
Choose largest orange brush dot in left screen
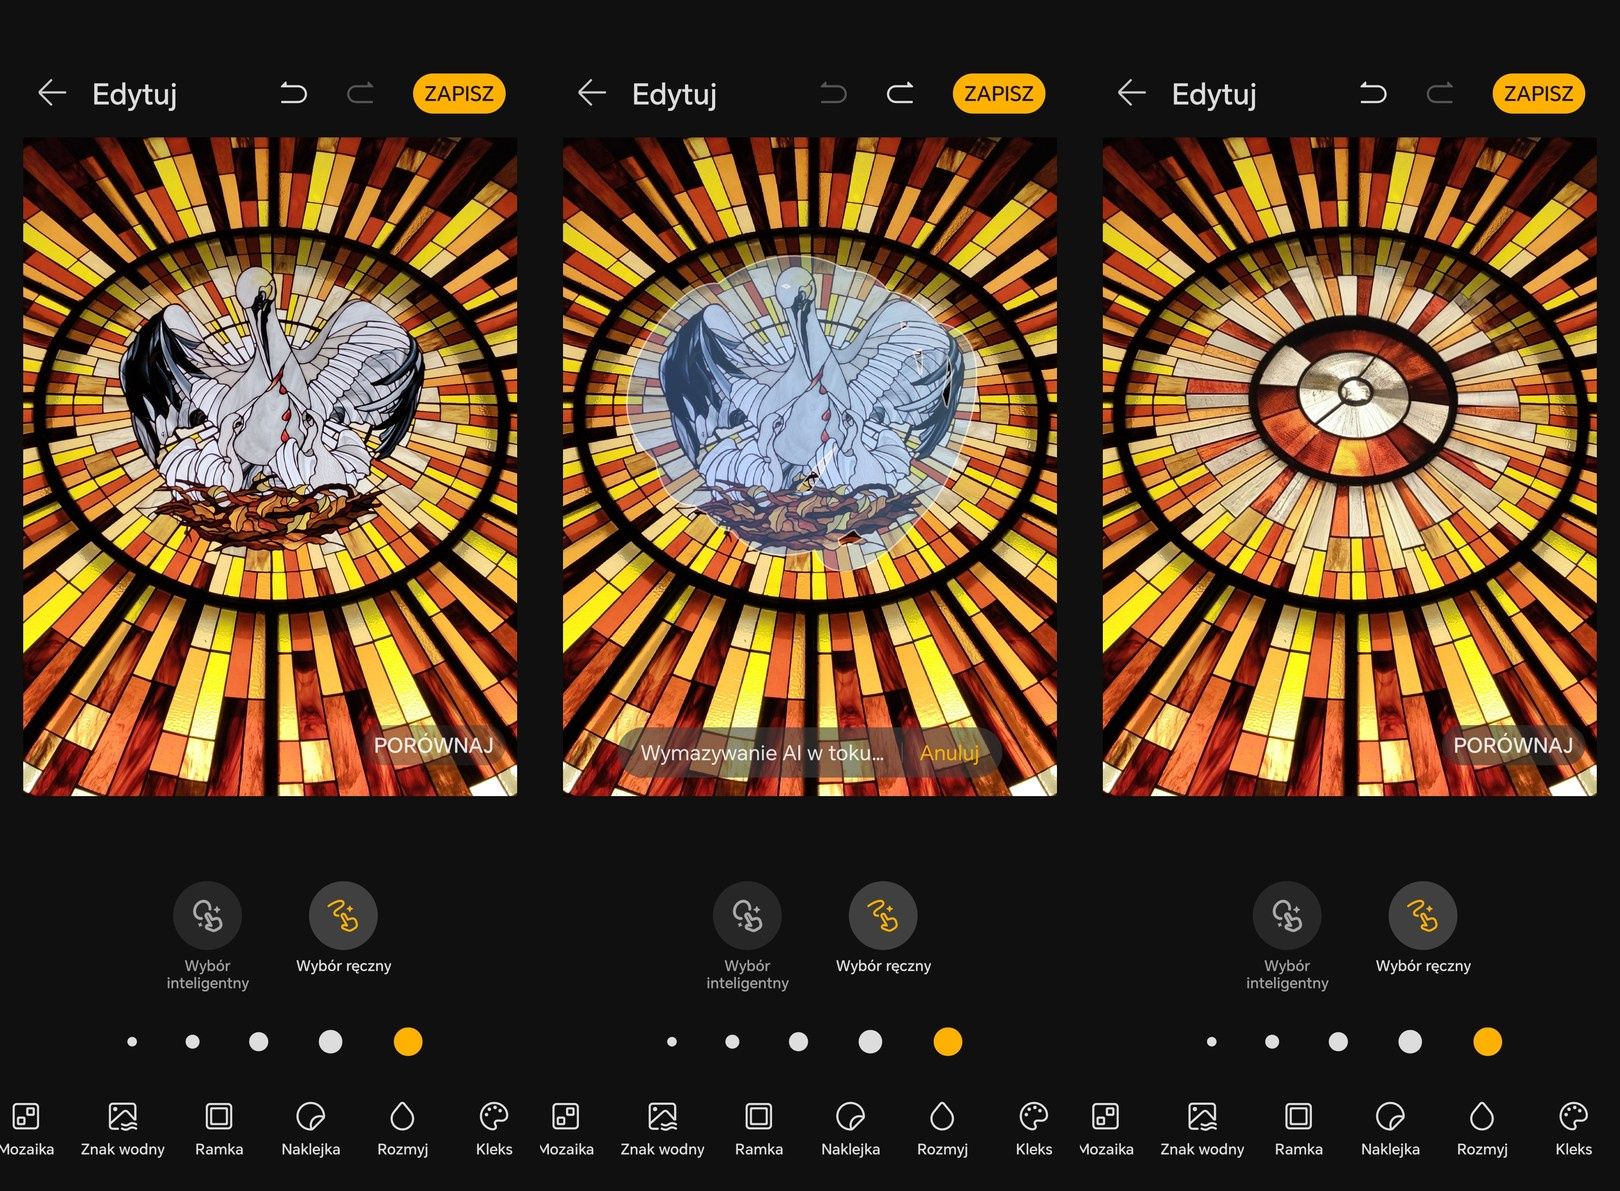click(408, 1042)
